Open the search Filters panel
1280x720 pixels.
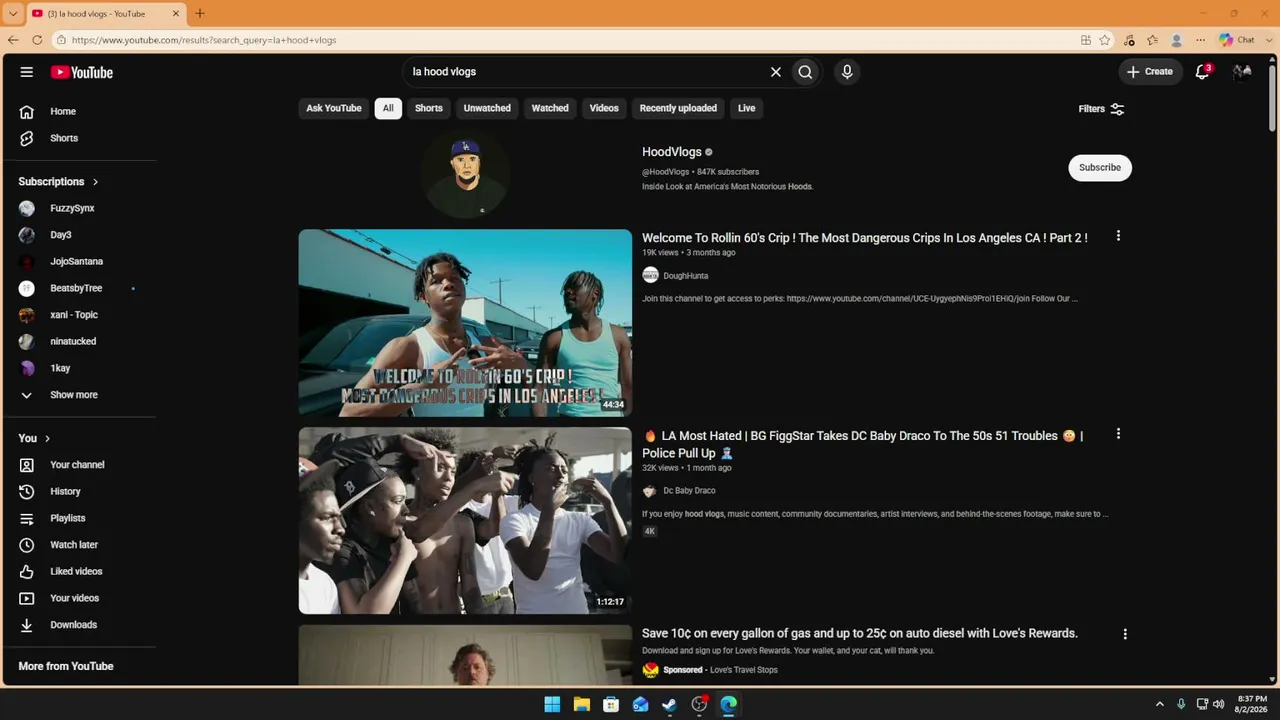point(1101,109)
